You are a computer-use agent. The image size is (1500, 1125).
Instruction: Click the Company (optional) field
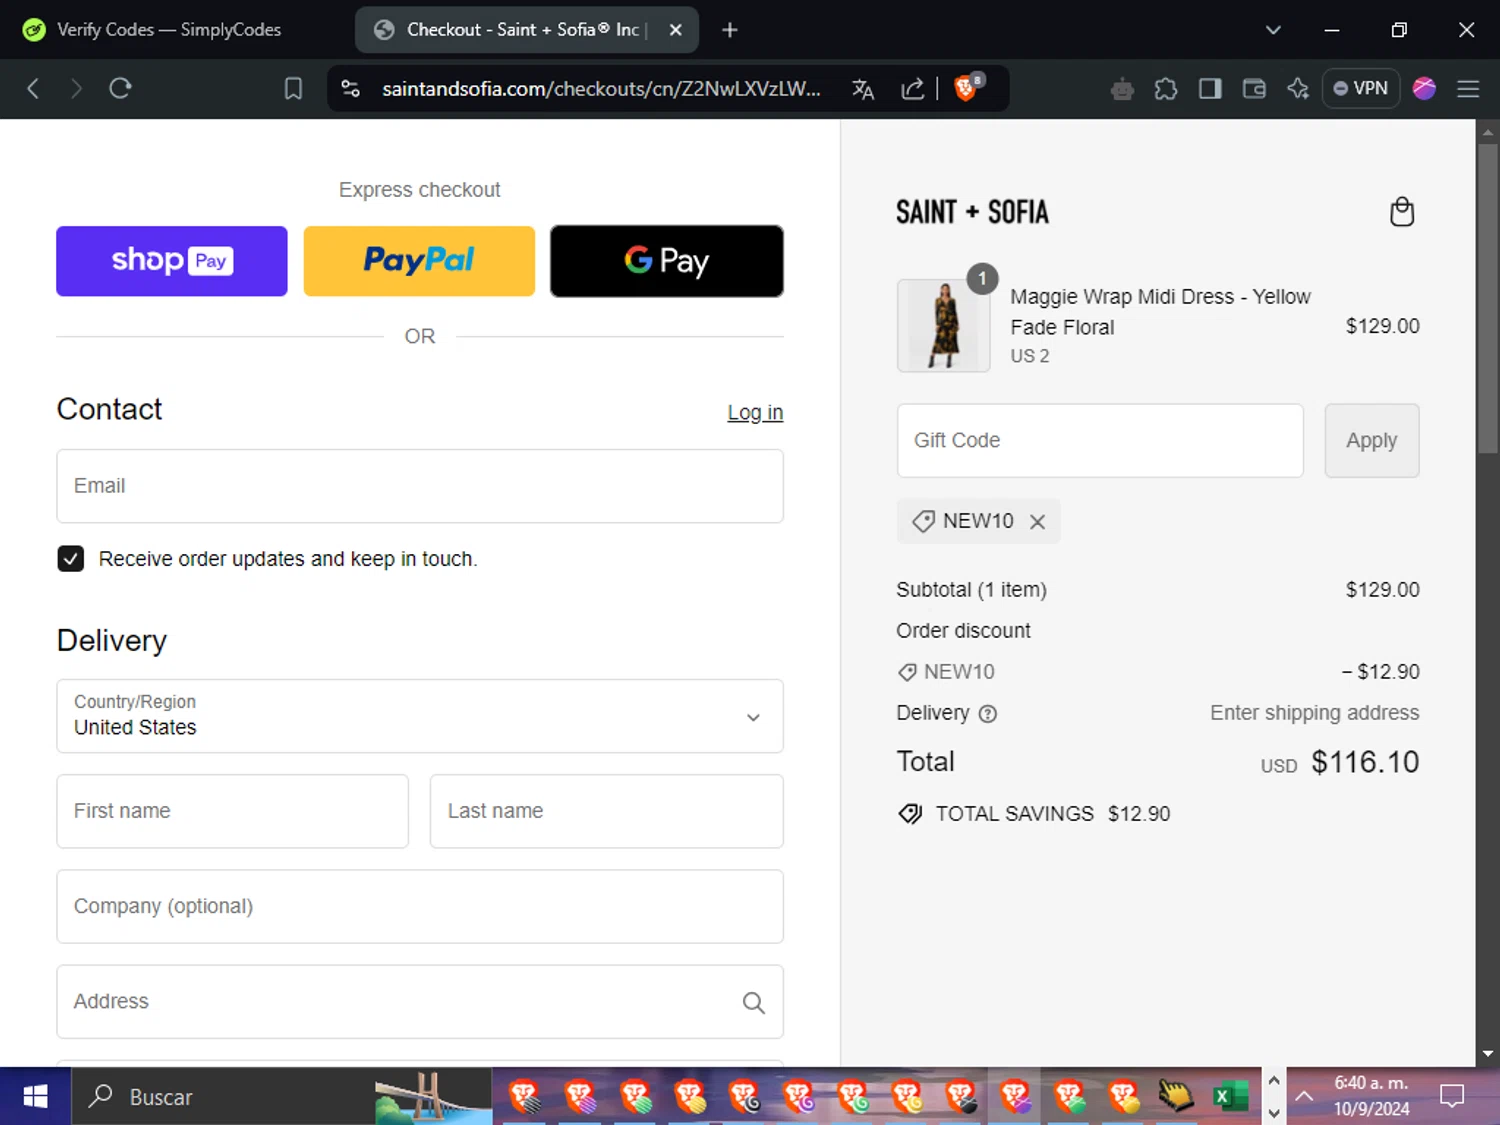coord(420,906)
